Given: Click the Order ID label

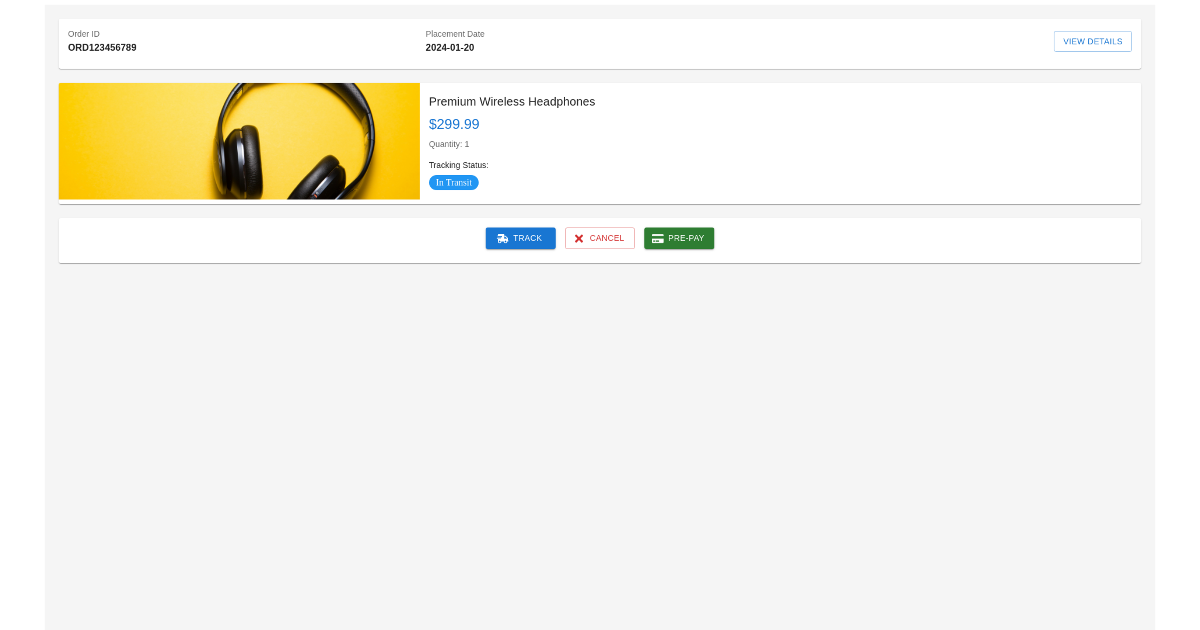Looking at the screenshot, I should pos(84,34).
